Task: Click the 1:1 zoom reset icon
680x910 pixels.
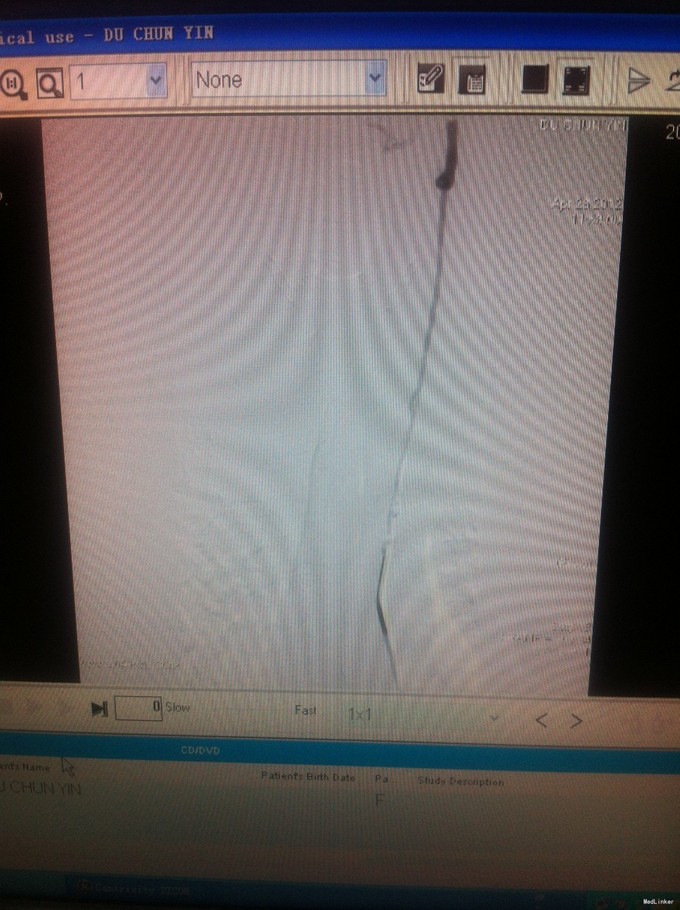Action: [12, 81]
